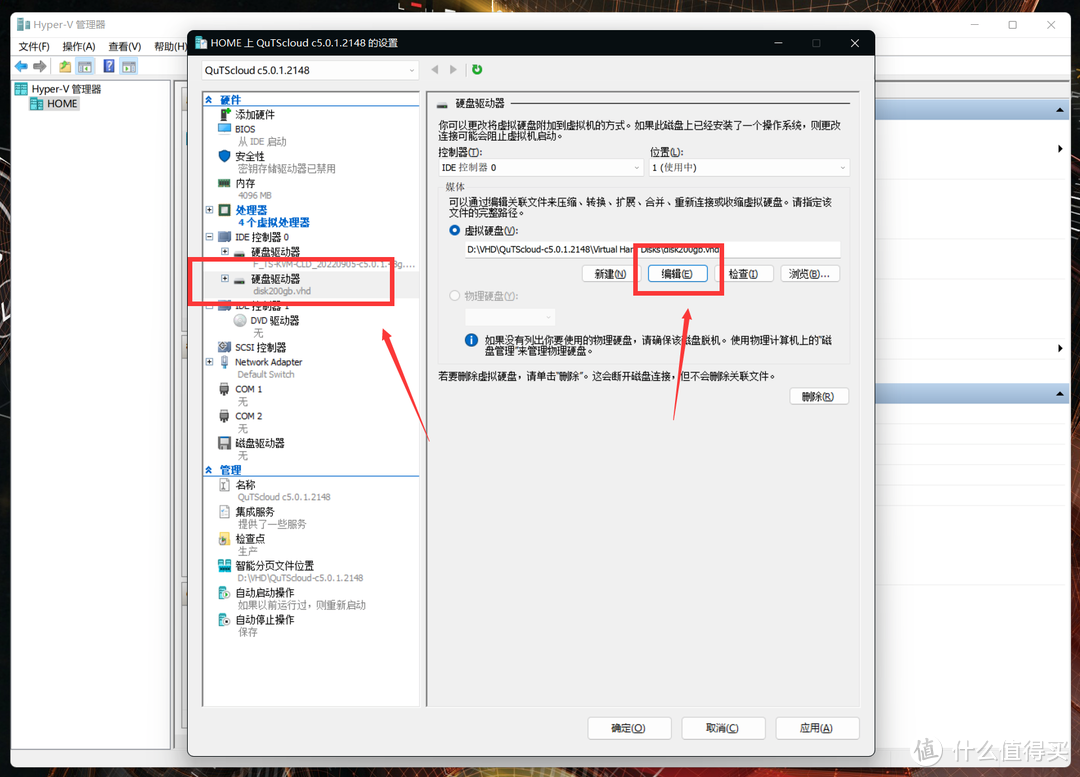
Task: Open the Location dropdown (1 in use)
Action: pos(749,167)
